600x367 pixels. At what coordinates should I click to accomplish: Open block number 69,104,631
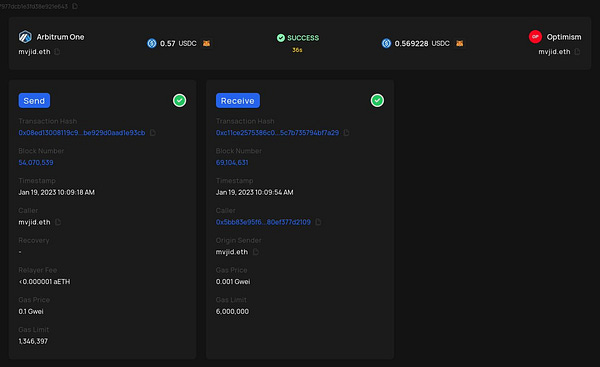pos(232,163)
